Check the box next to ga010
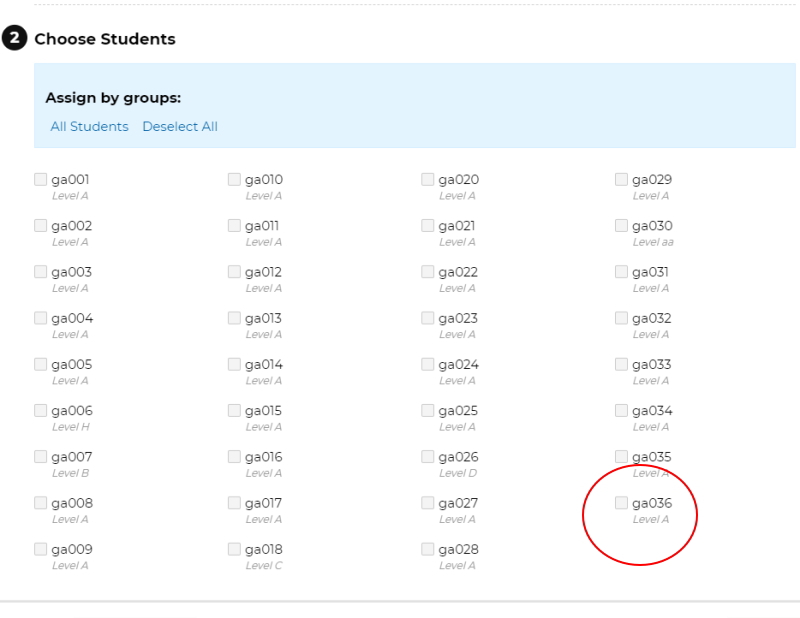This screenshot has width=800, height=618. pyautogui.click(x=234, y=179)
